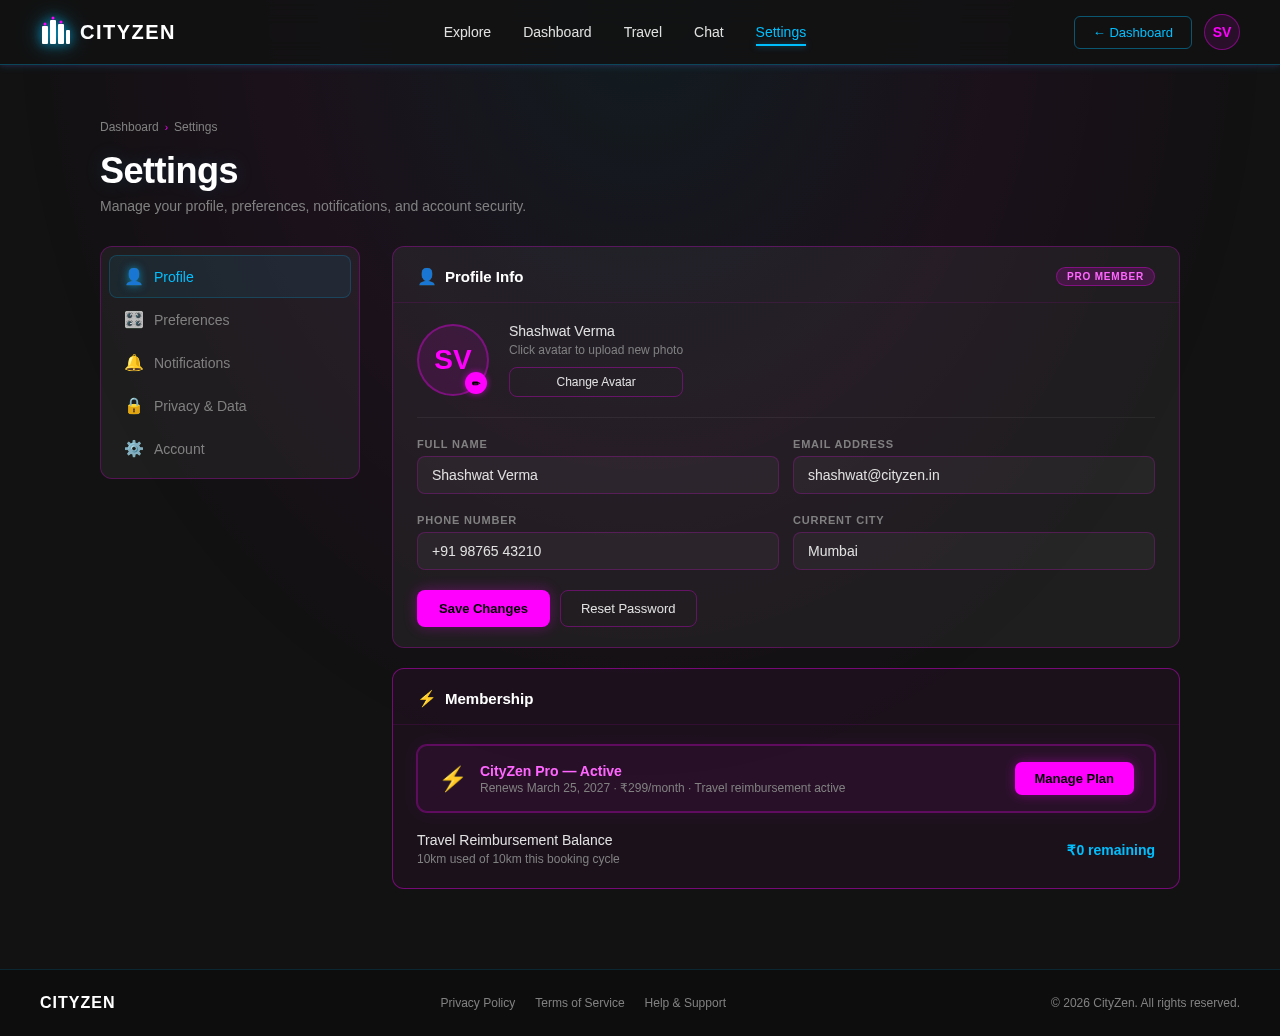Switch to the Explore nav item

tap(467, 31)
